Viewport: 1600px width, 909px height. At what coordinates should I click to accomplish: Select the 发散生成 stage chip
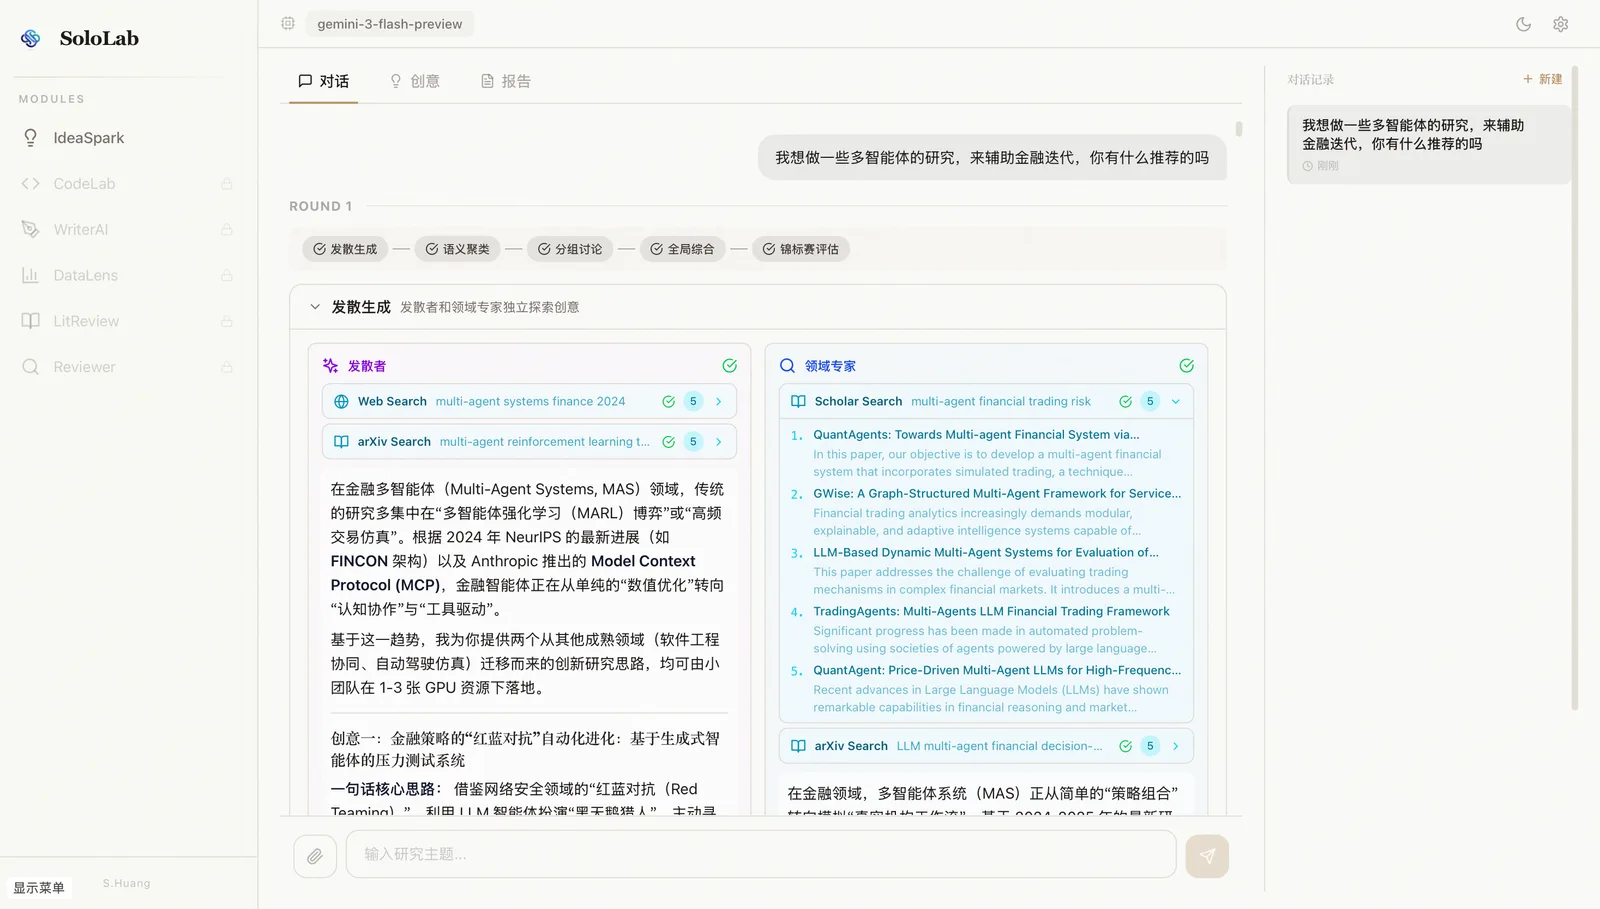click(345, 249)
